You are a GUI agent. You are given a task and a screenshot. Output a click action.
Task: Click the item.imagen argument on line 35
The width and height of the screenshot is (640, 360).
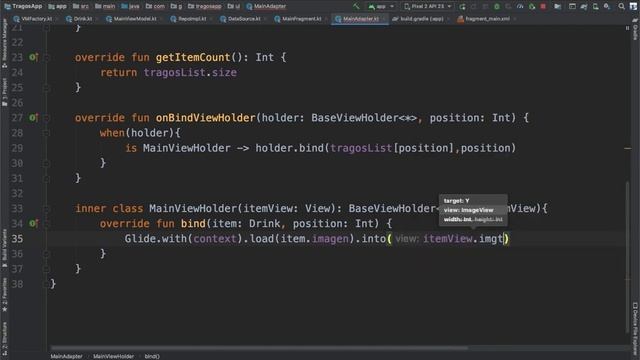pyautogui.click(x=315, y=239)
